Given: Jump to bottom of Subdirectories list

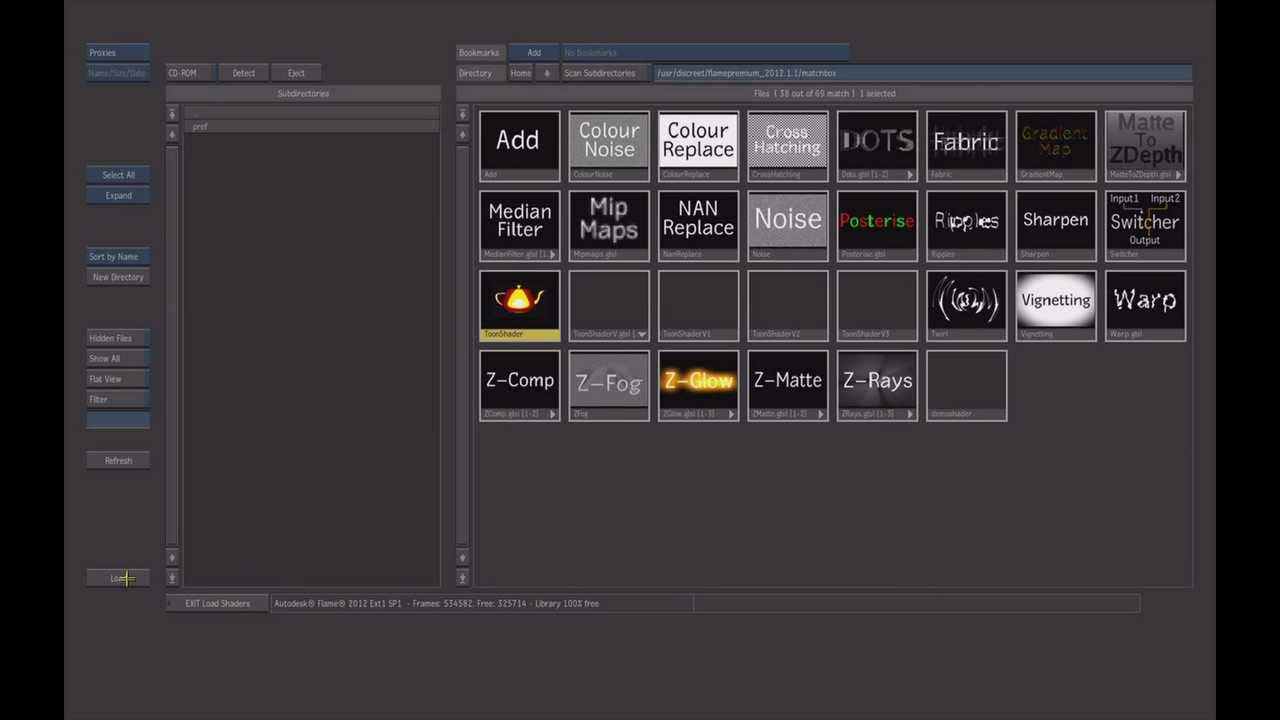Looking at the screenshot, I should 172,578.
